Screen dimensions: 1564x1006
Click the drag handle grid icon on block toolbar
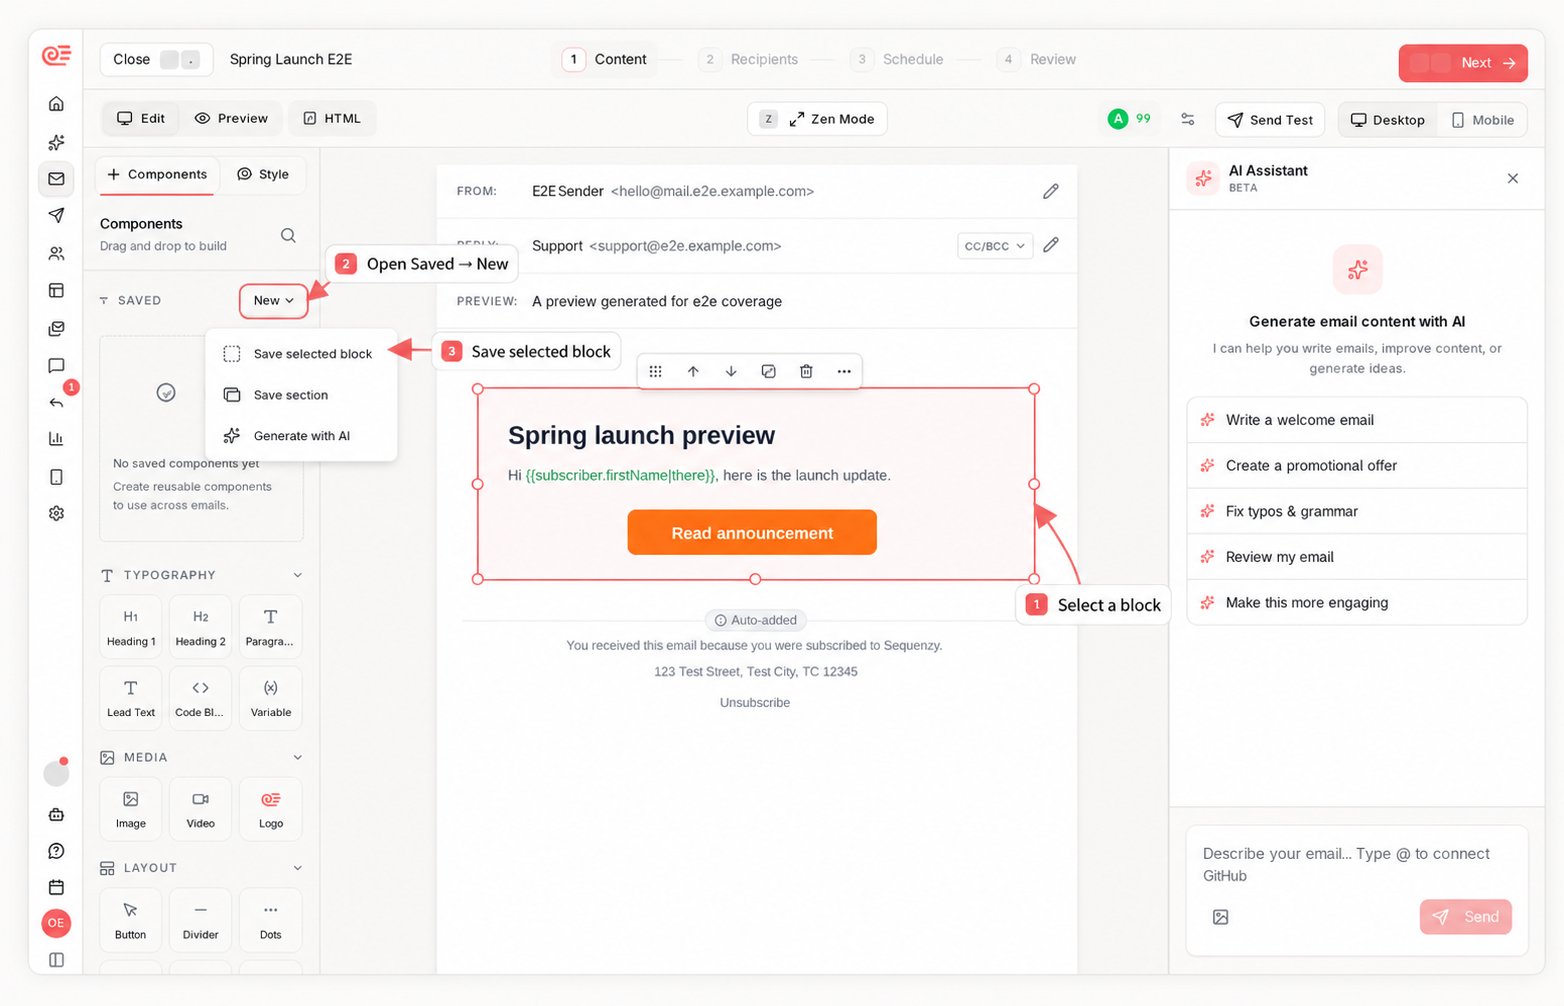point(655,371)
